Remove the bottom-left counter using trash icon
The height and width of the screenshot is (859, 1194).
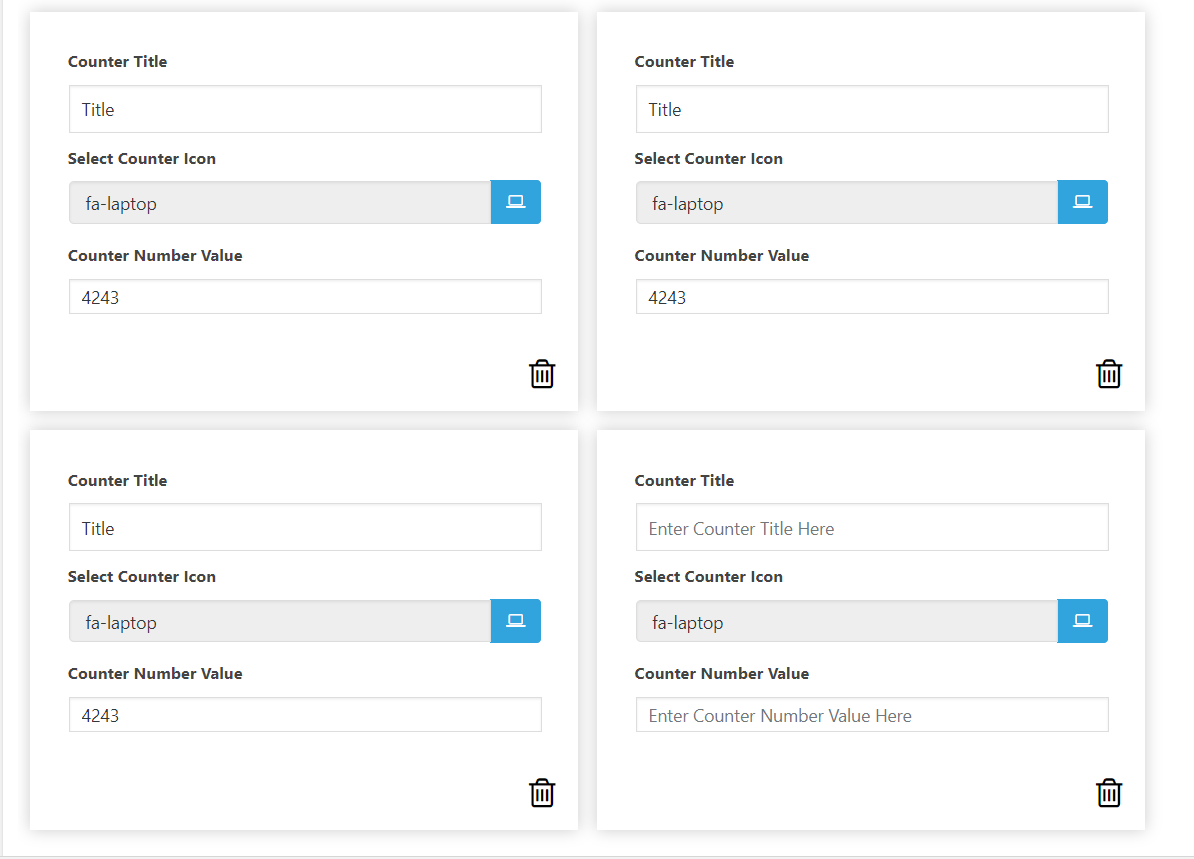[x=542, y=793]
